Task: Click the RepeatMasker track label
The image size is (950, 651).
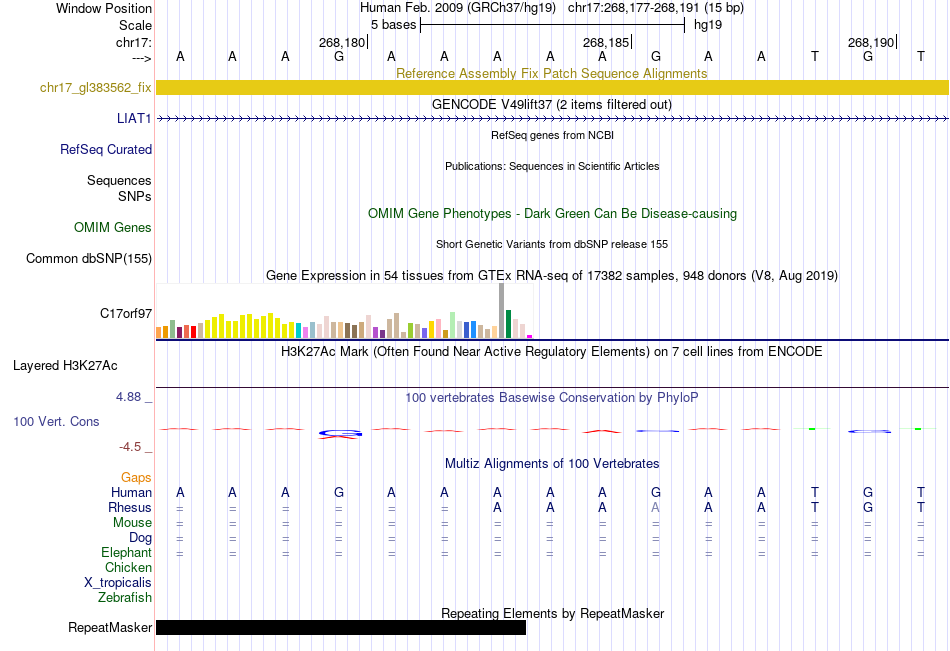Action: (x=110, y=627)
